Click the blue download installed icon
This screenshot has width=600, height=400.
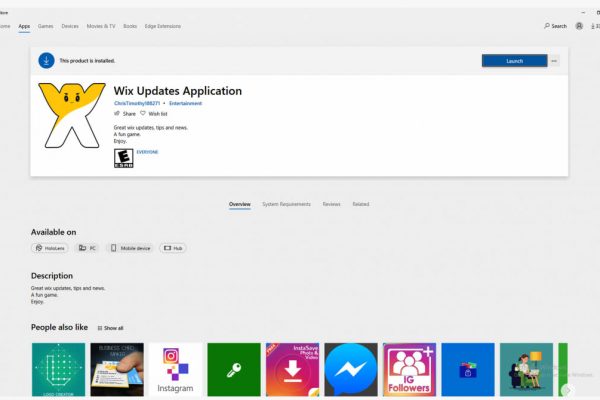[x=46, y=60]
